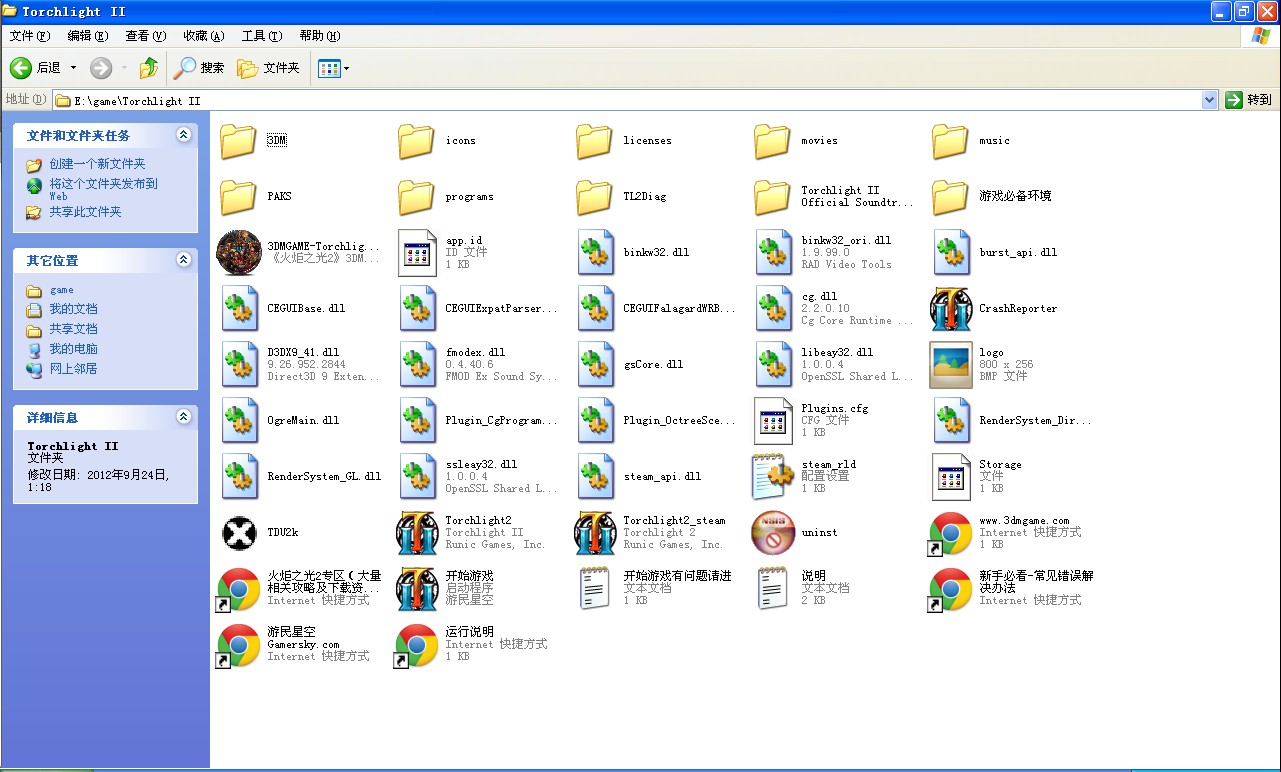1281x772 pixels.
Task: Expand the address bar dropdown
Action: click(x=1209, y=100)
